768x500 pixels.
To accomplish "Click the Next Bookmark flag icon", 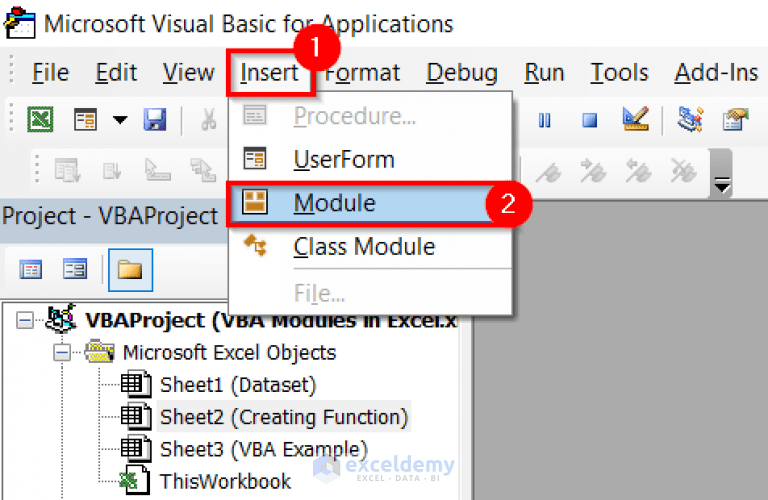I will [x=593, y=171].
